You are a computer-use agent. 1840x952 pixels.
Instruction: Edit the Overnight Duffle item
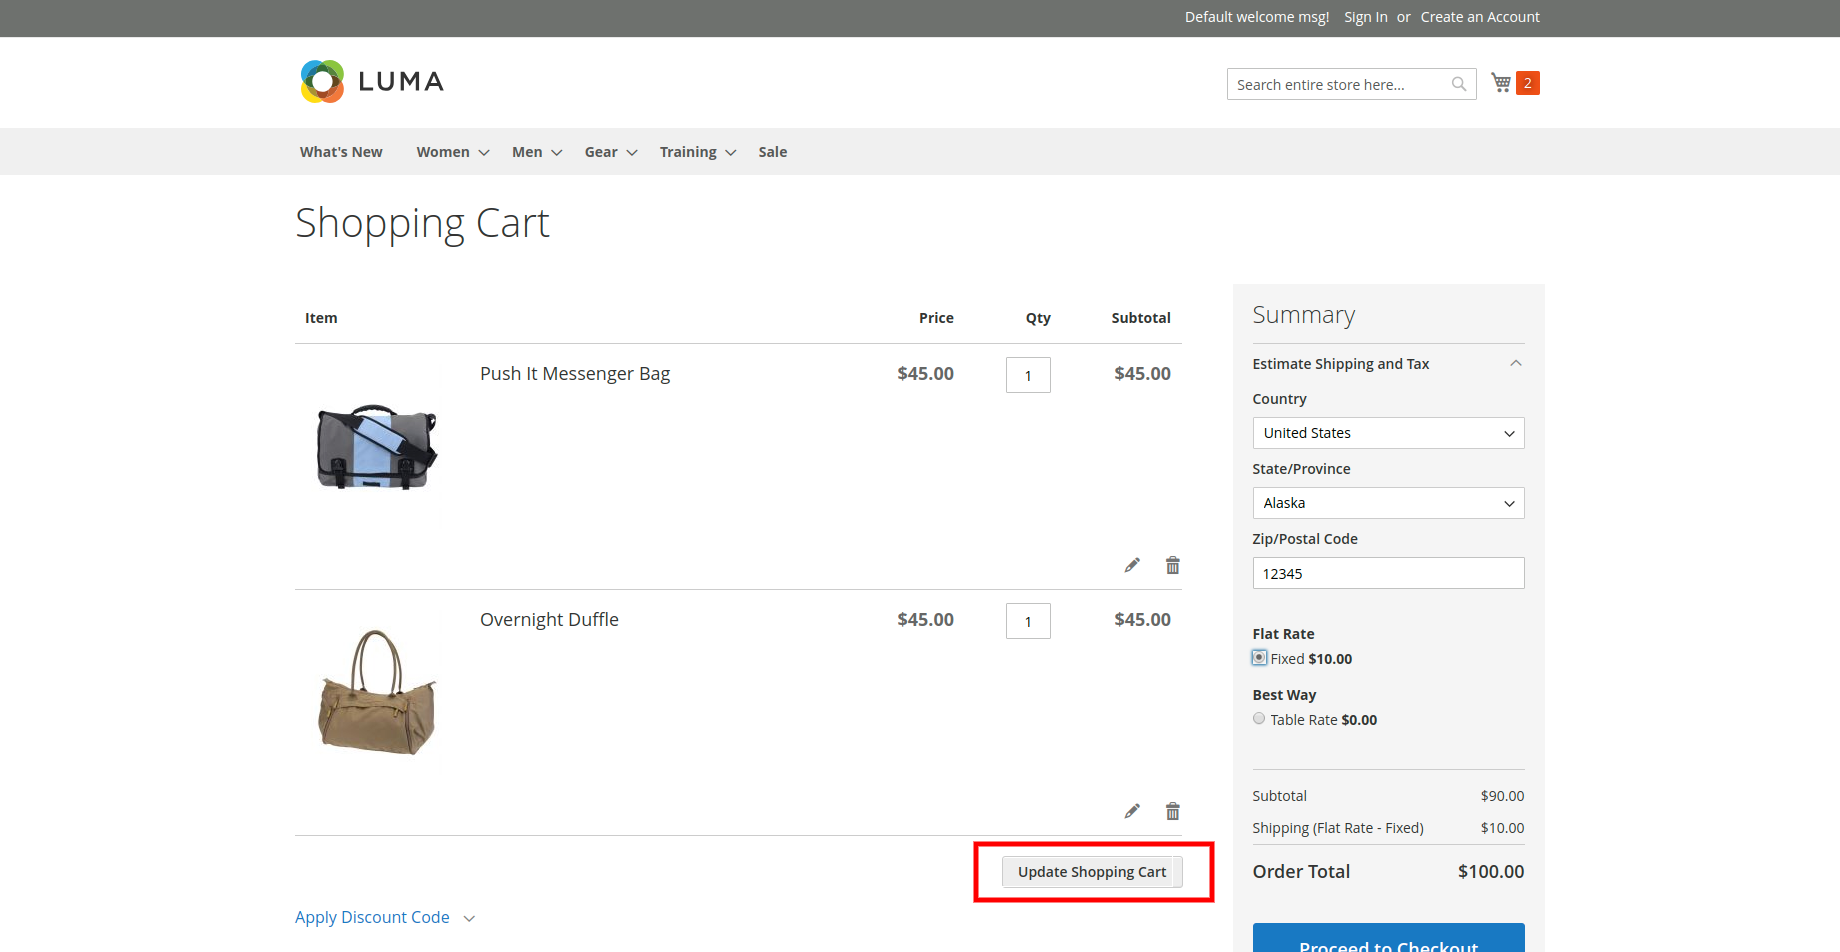coord(1131,810)
